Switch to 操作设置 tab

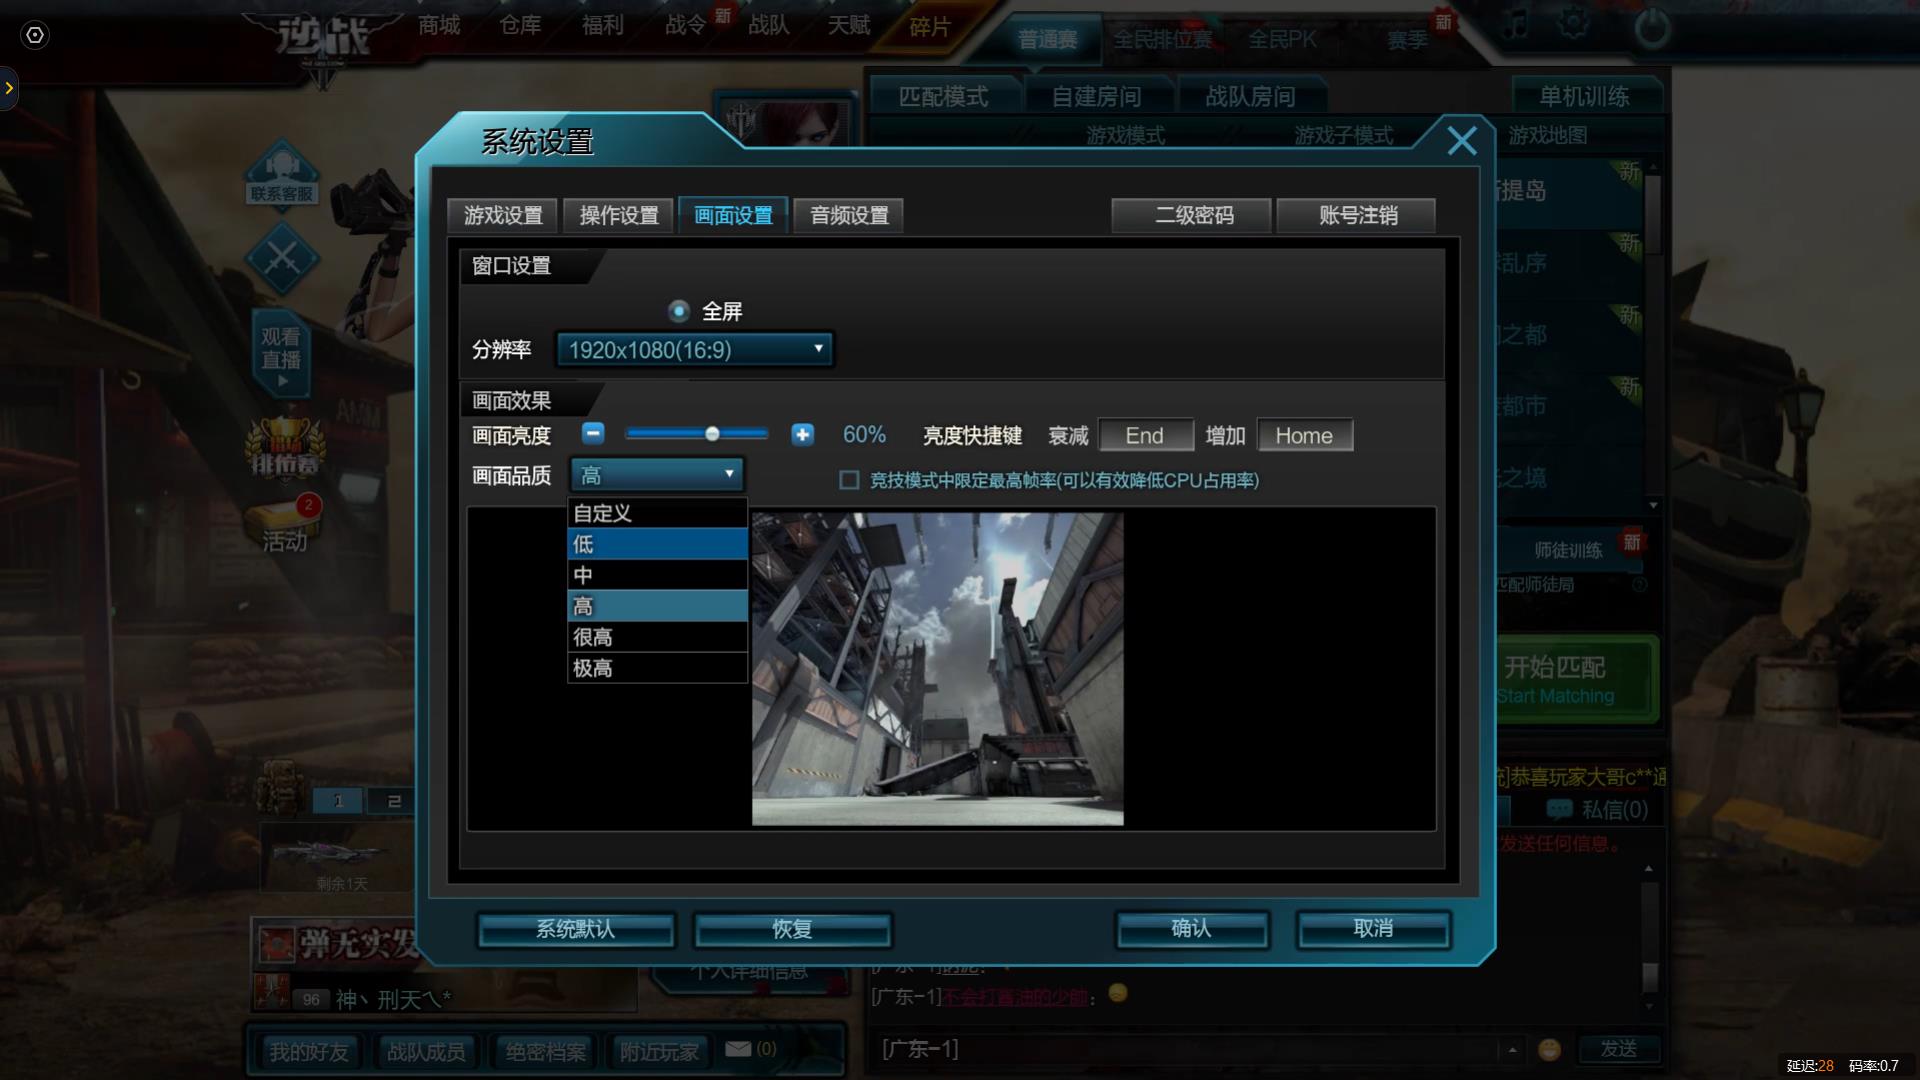pos(619,215)
